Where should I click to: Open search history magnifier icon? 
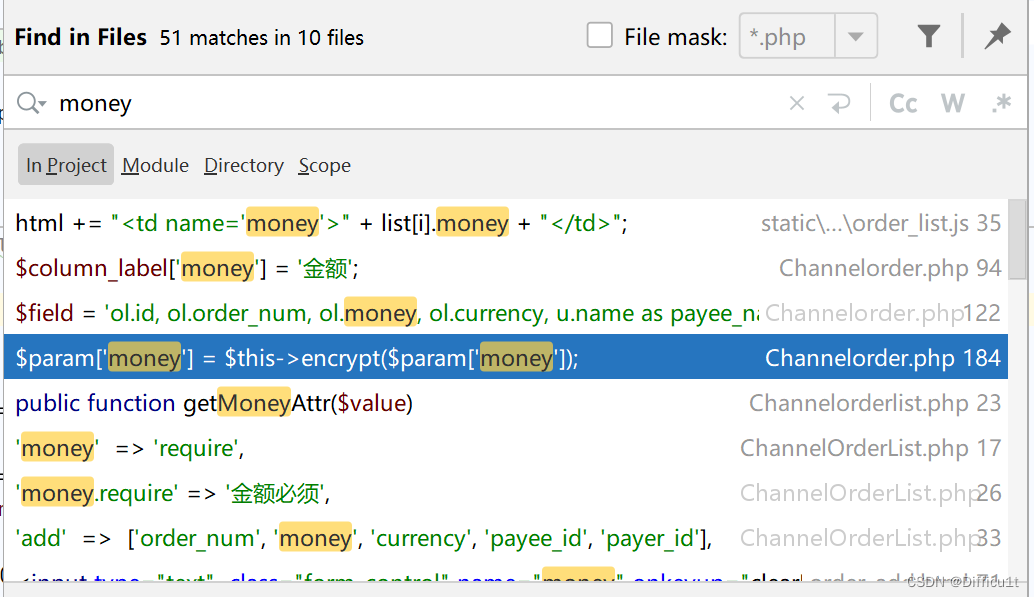(x=31, y=103)
